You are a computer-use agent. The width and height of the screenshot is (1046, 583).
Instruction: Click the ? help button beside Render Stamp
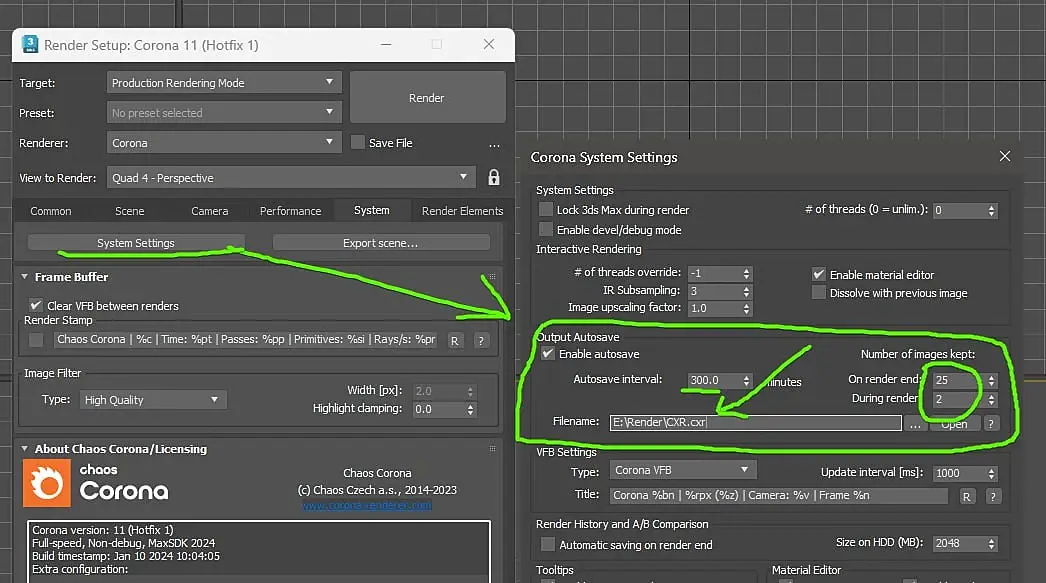480,340
